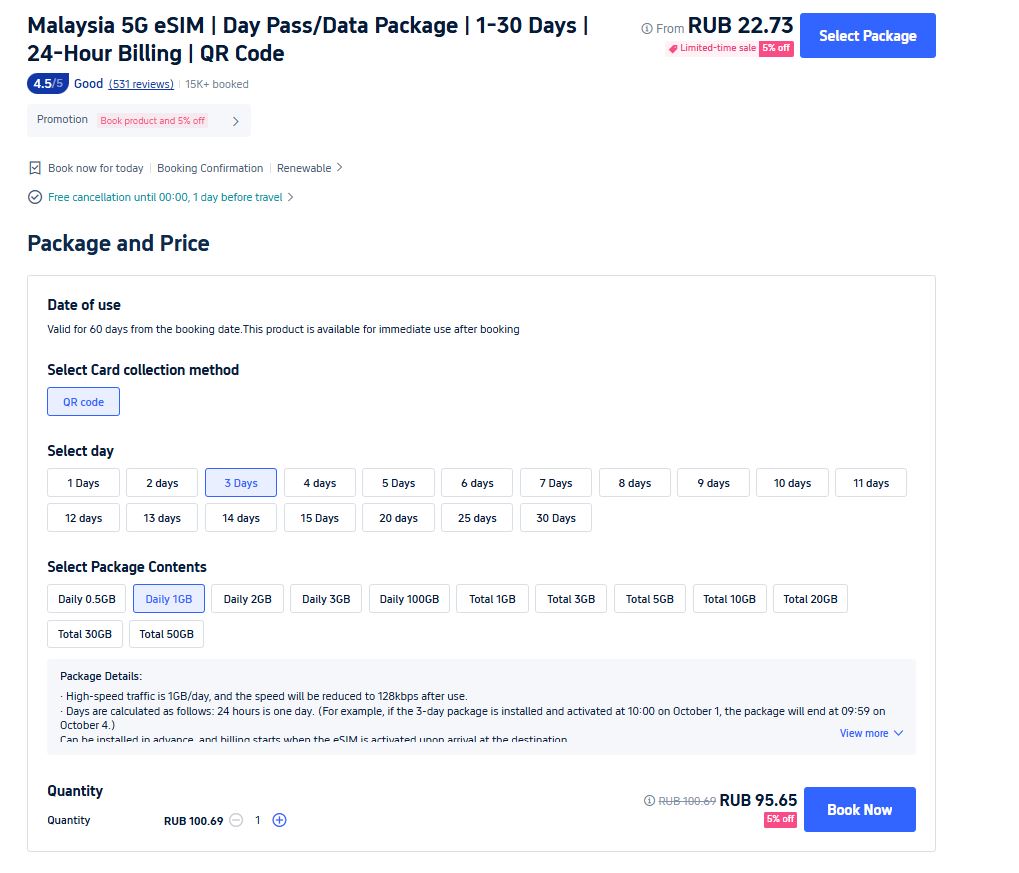
Task: Click the info icon beside RUB 100.69 strikethrough
Action: coord(650,801)
